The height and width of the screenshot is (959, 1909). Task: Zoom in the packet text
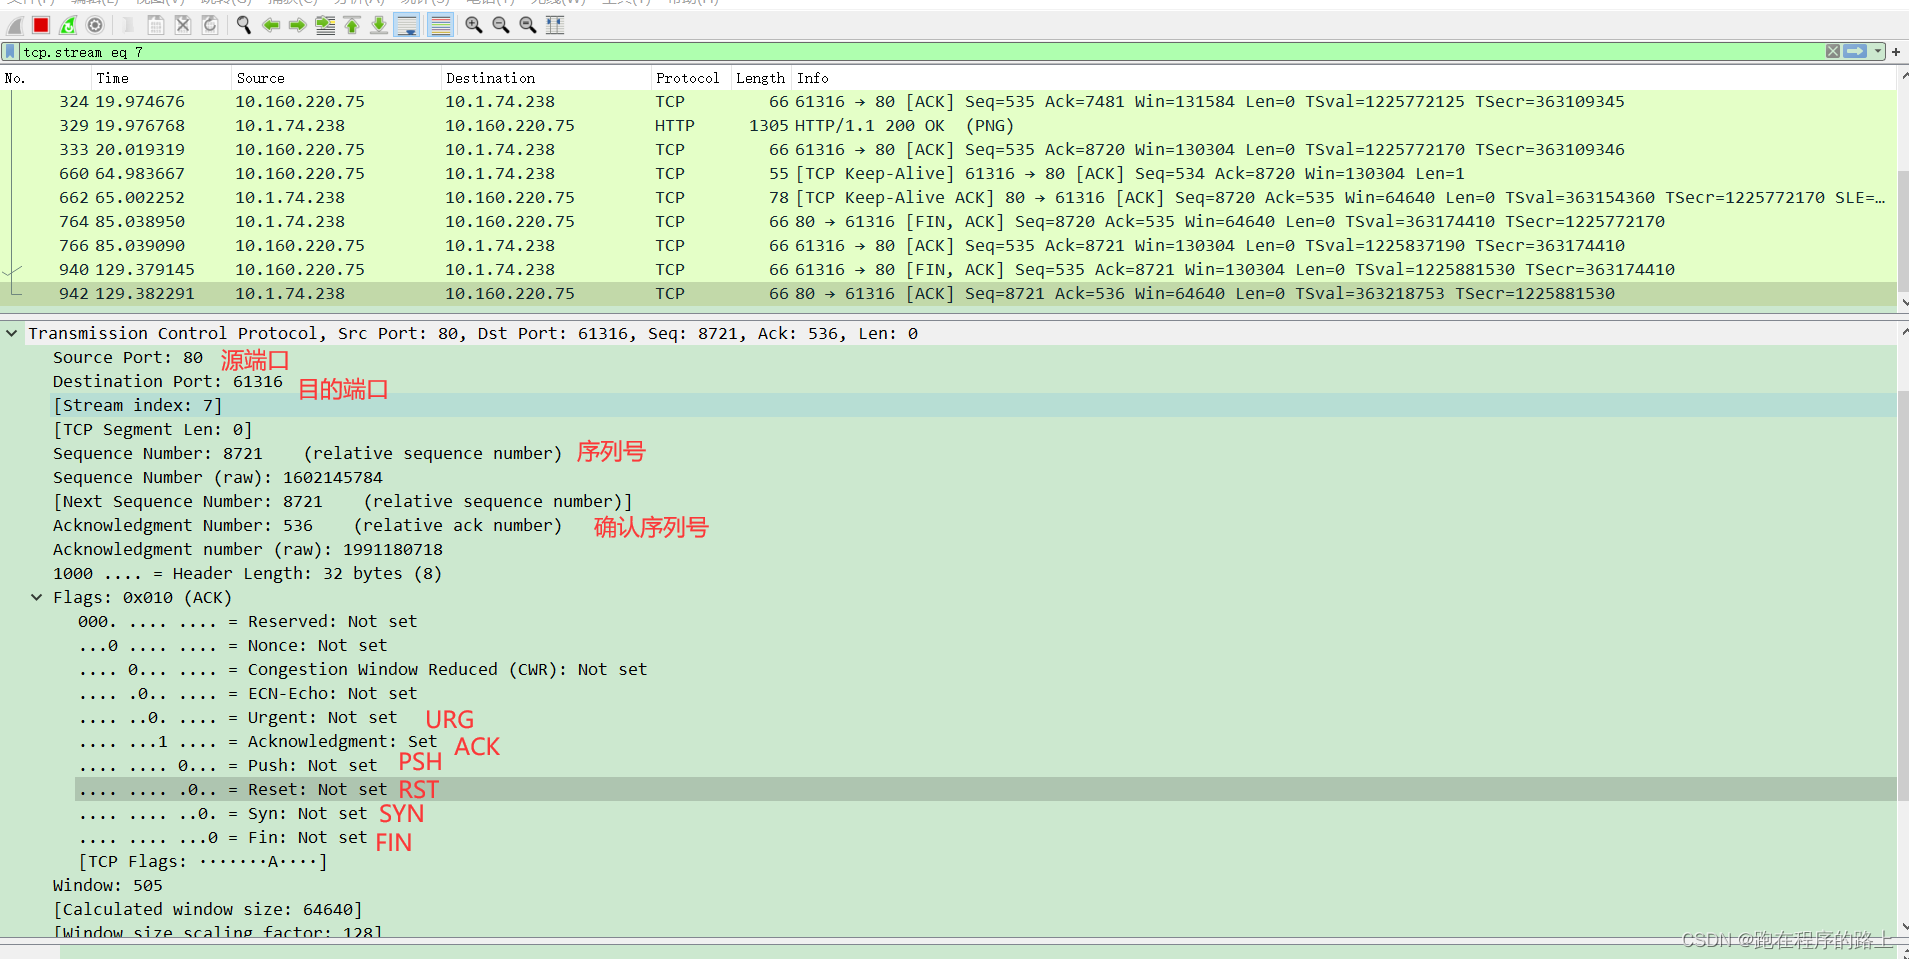pos(474,25)
